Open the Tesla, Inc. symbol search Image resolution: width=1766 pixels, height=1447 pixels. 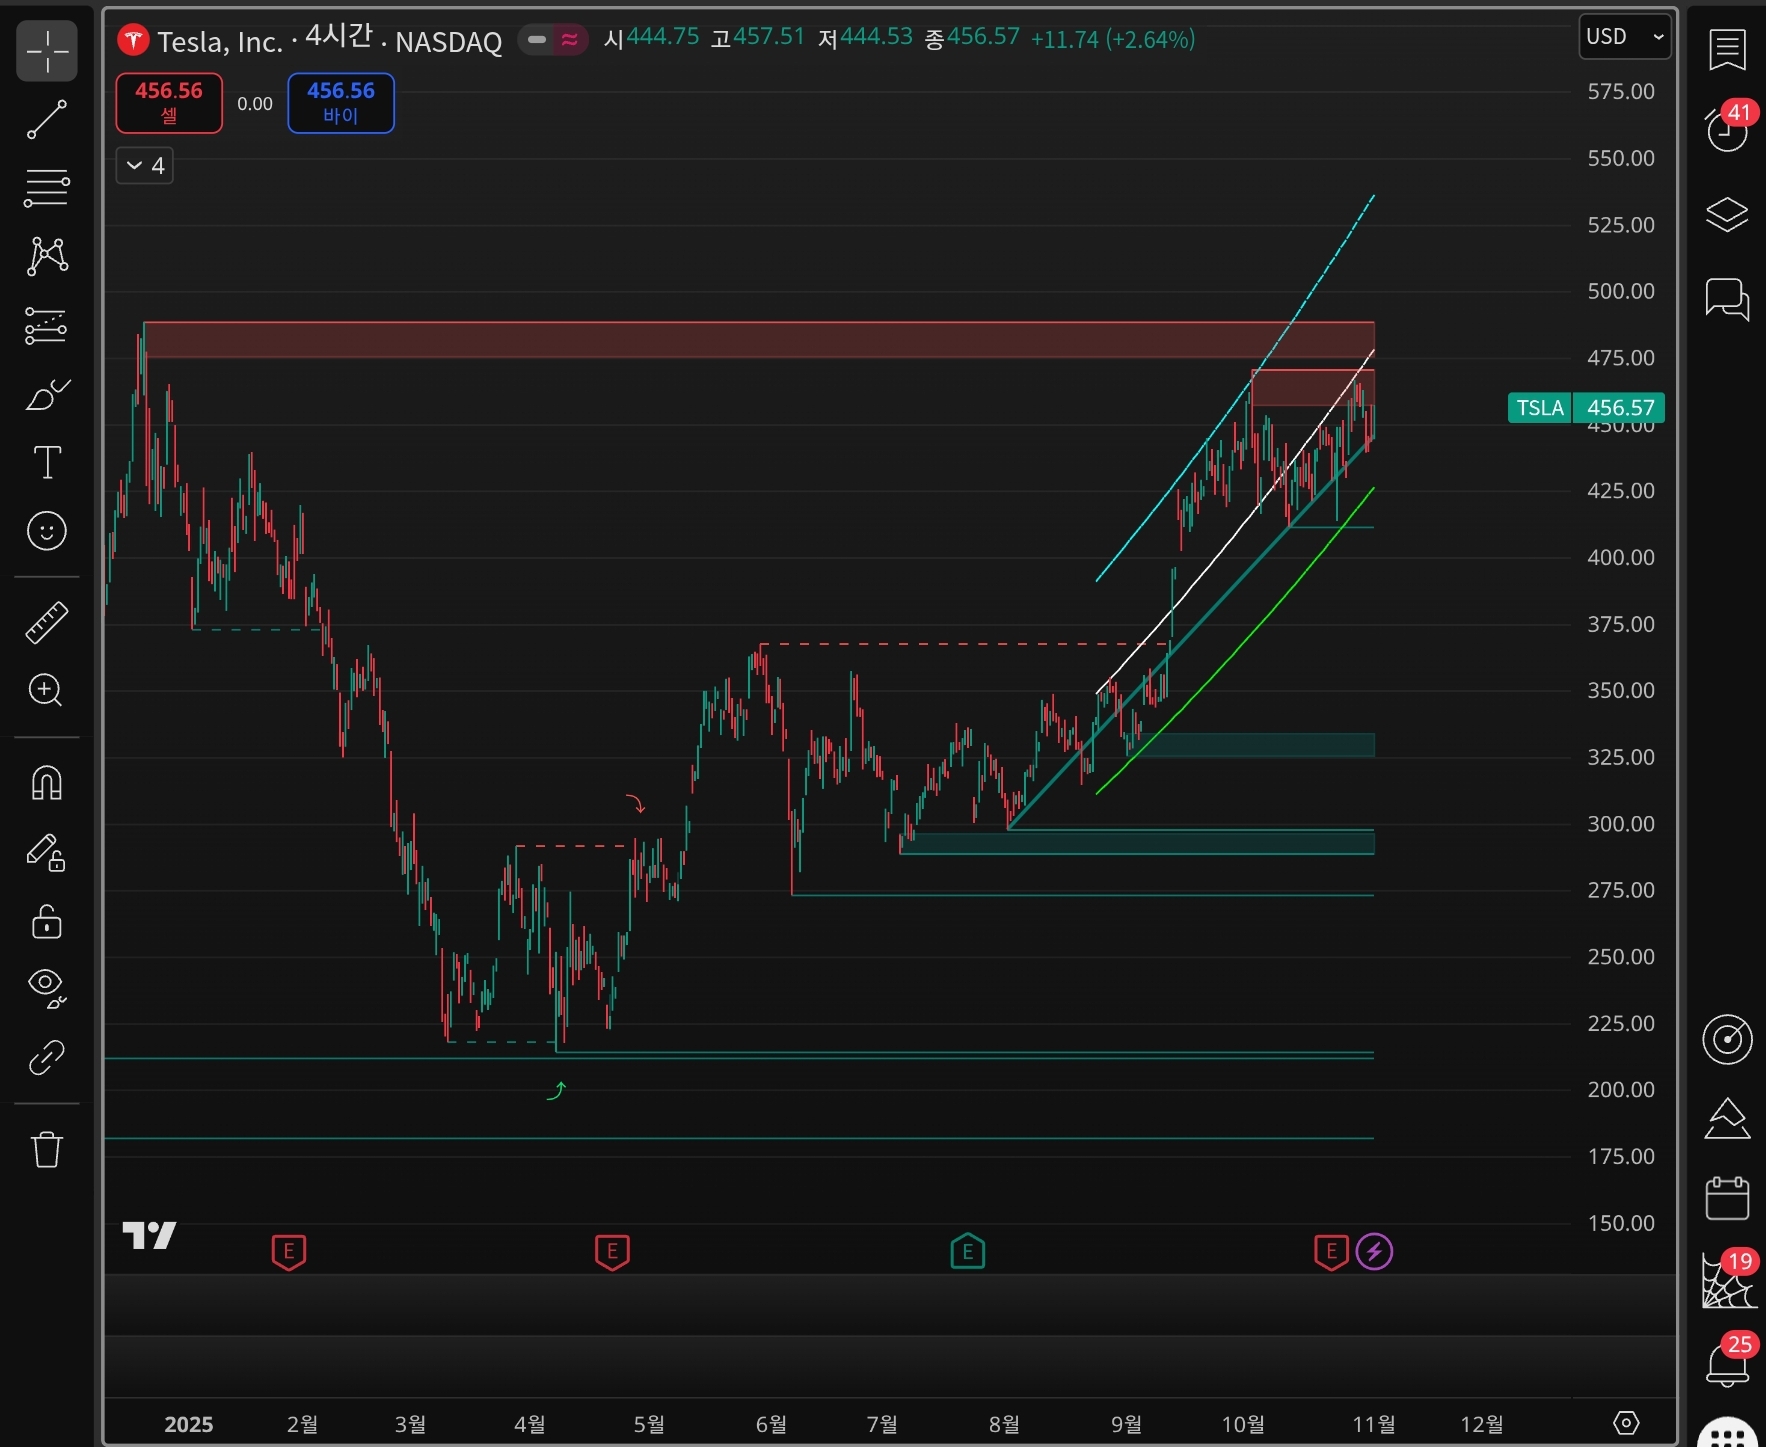[x=220, y=41]
